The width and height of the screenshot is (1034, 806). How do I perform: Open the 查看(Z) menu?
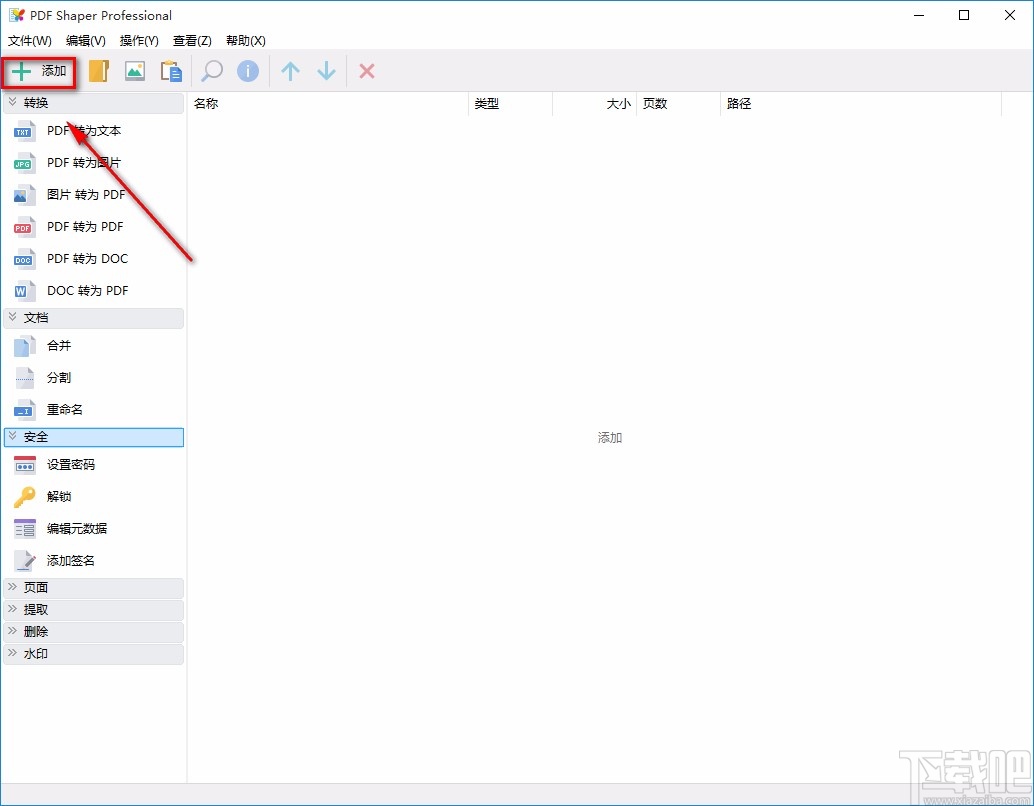click(192, 41)
